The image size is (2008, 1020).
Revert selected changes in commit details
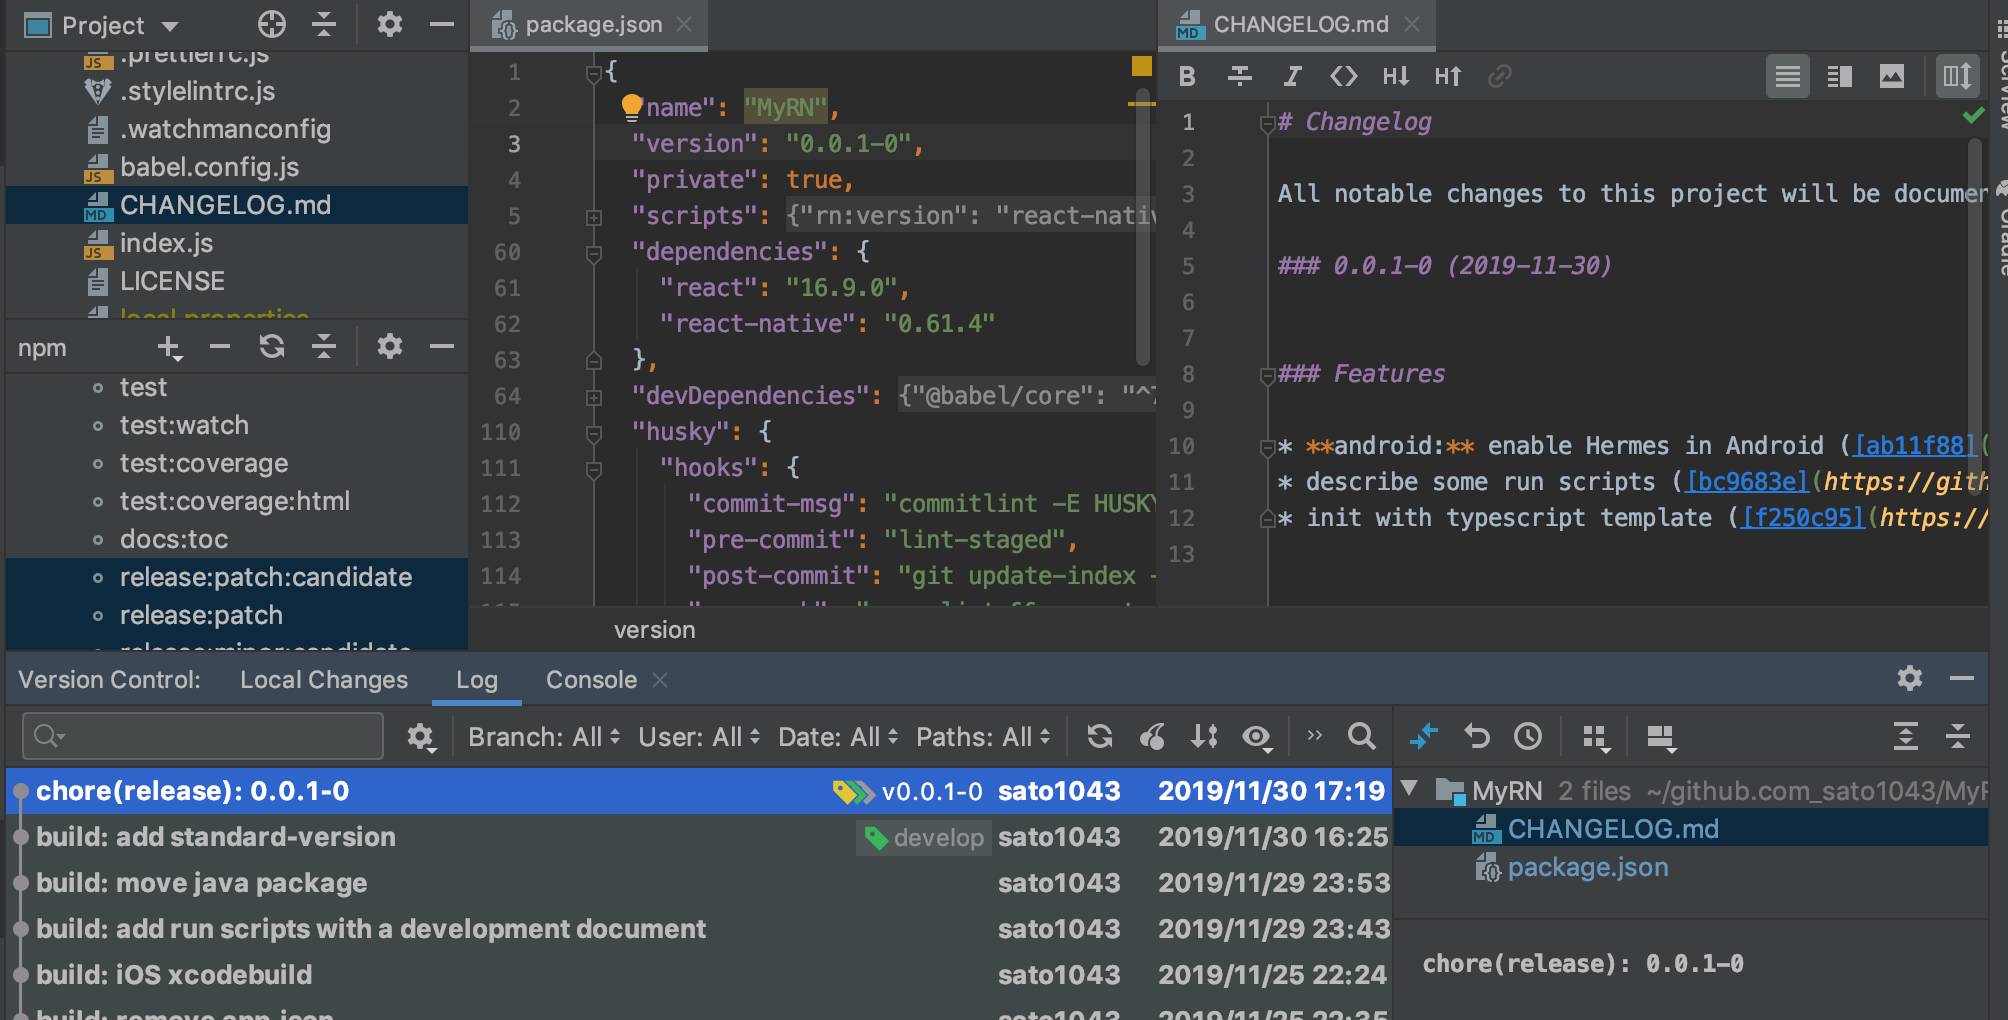1476,737
